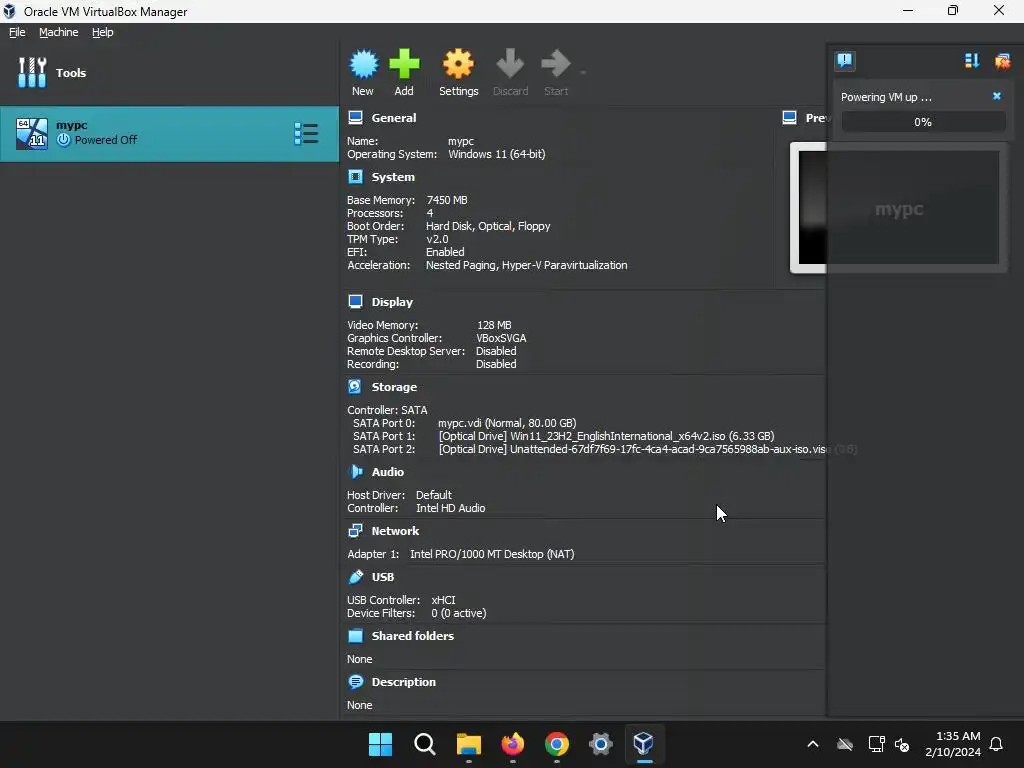Click the VirtualBox taskbar icon
This screenshot has height=768, width=1024.
coord(644,744)
